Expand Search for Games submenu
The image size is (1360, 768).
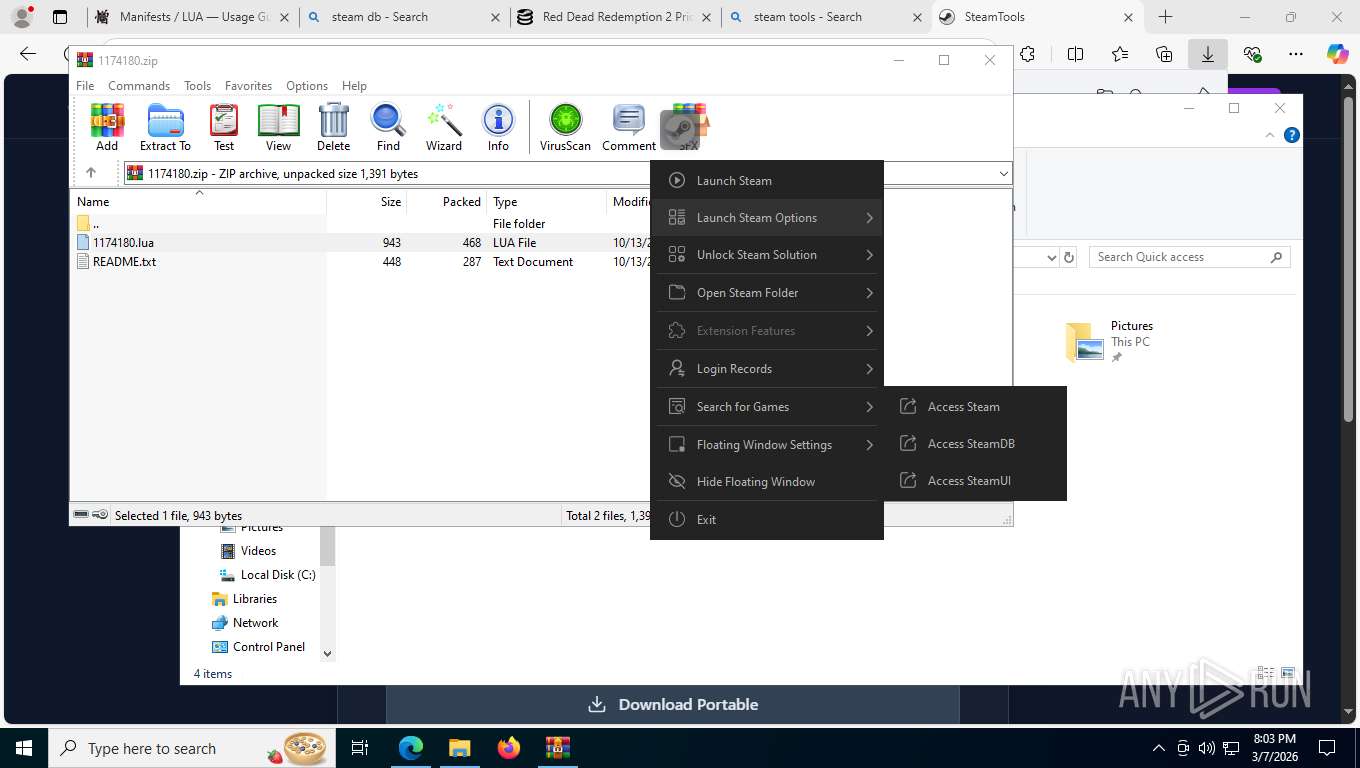(767, 406)
